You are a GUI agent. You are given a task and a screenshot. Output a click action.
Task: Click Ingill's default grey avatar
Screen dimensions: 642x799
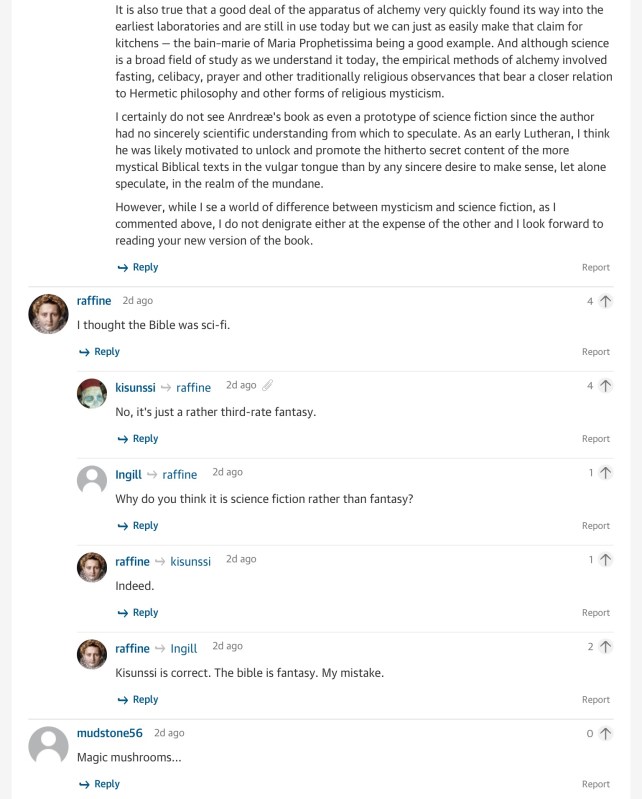92,480
